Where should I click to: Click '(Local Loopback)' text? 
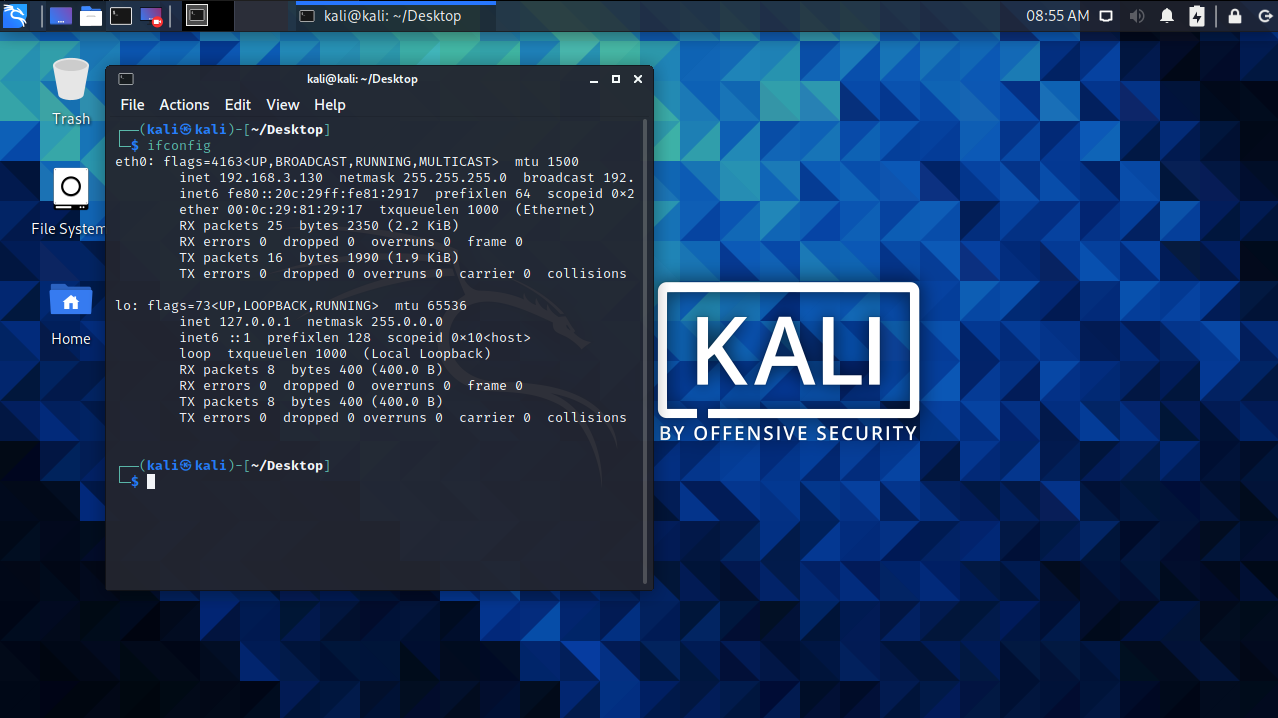427,354
